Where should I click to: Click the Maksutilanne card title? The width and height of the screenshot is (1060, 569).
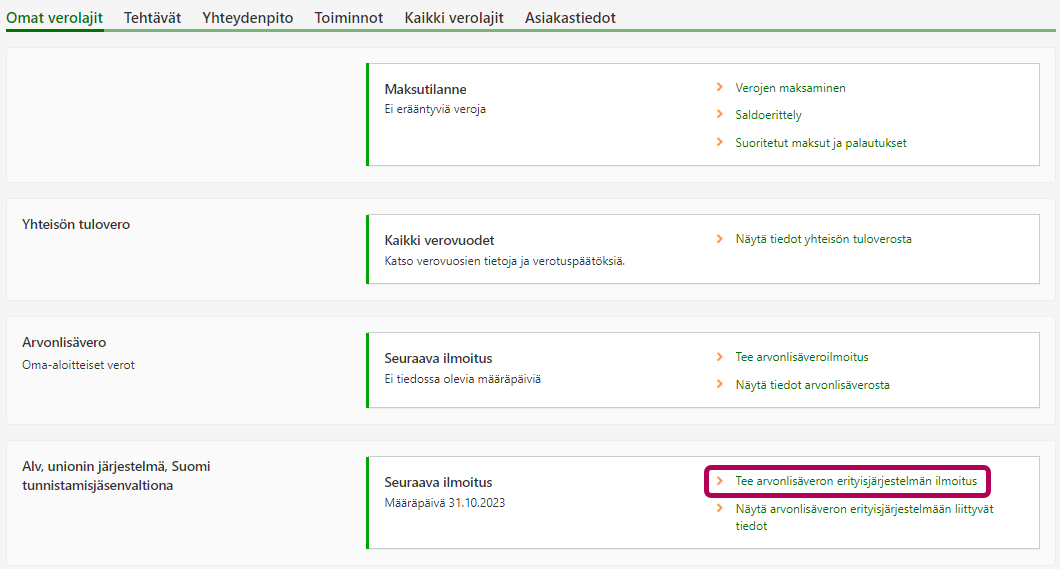425,90
